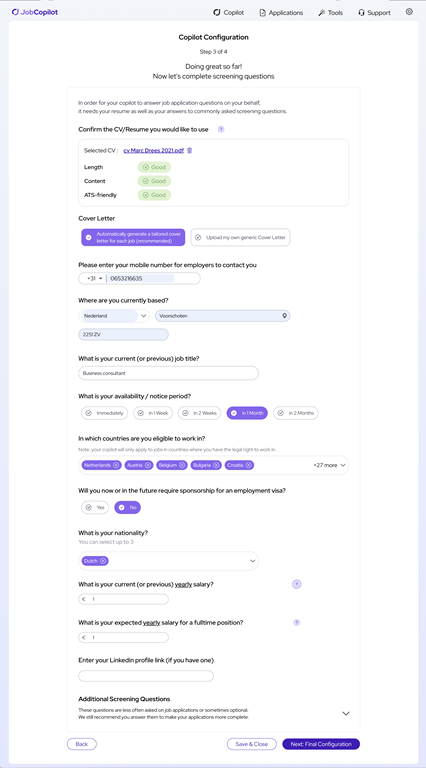Screen dimensions: 426x768
Task: Open the cv Marc Drees 2021.pdf link
Action: (x=154, y=150)
